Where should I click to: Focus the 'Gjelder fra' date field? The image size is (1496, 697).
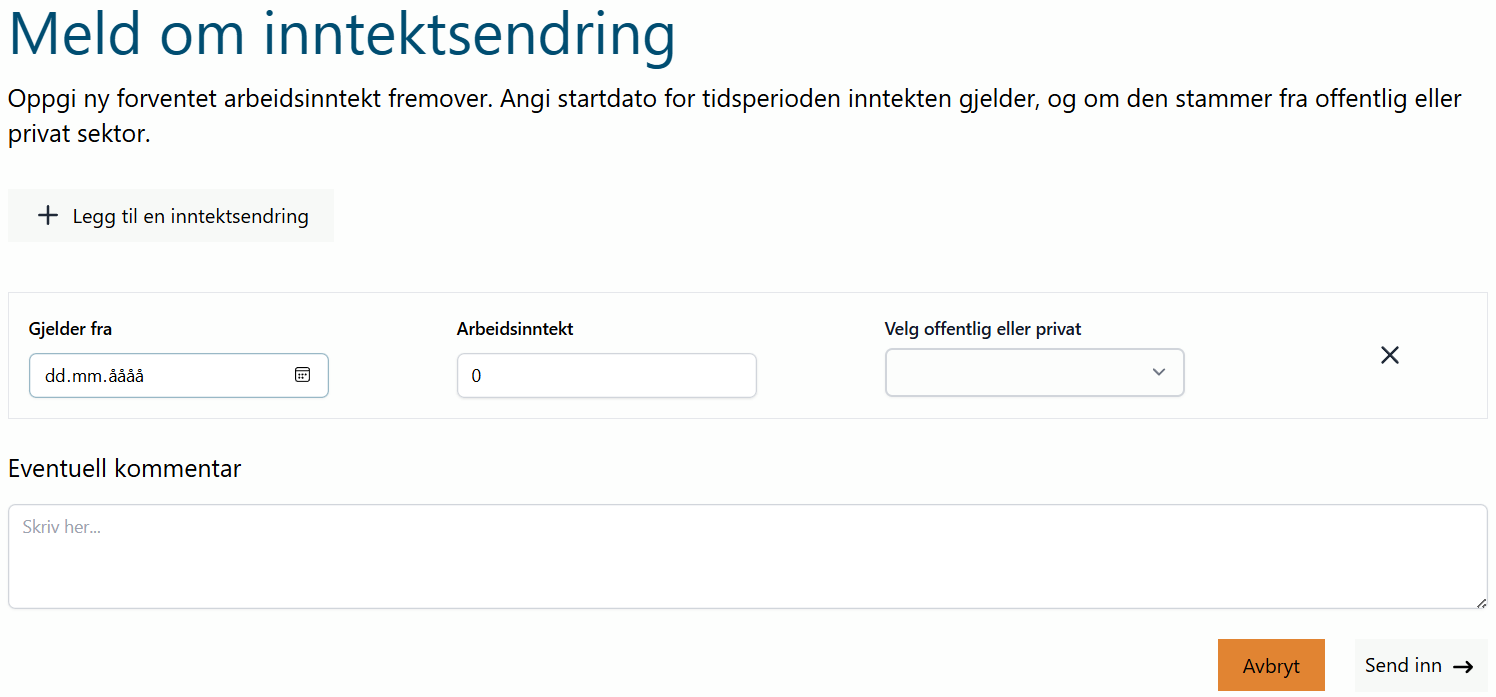pyautogui.click(x=179, y=376)
